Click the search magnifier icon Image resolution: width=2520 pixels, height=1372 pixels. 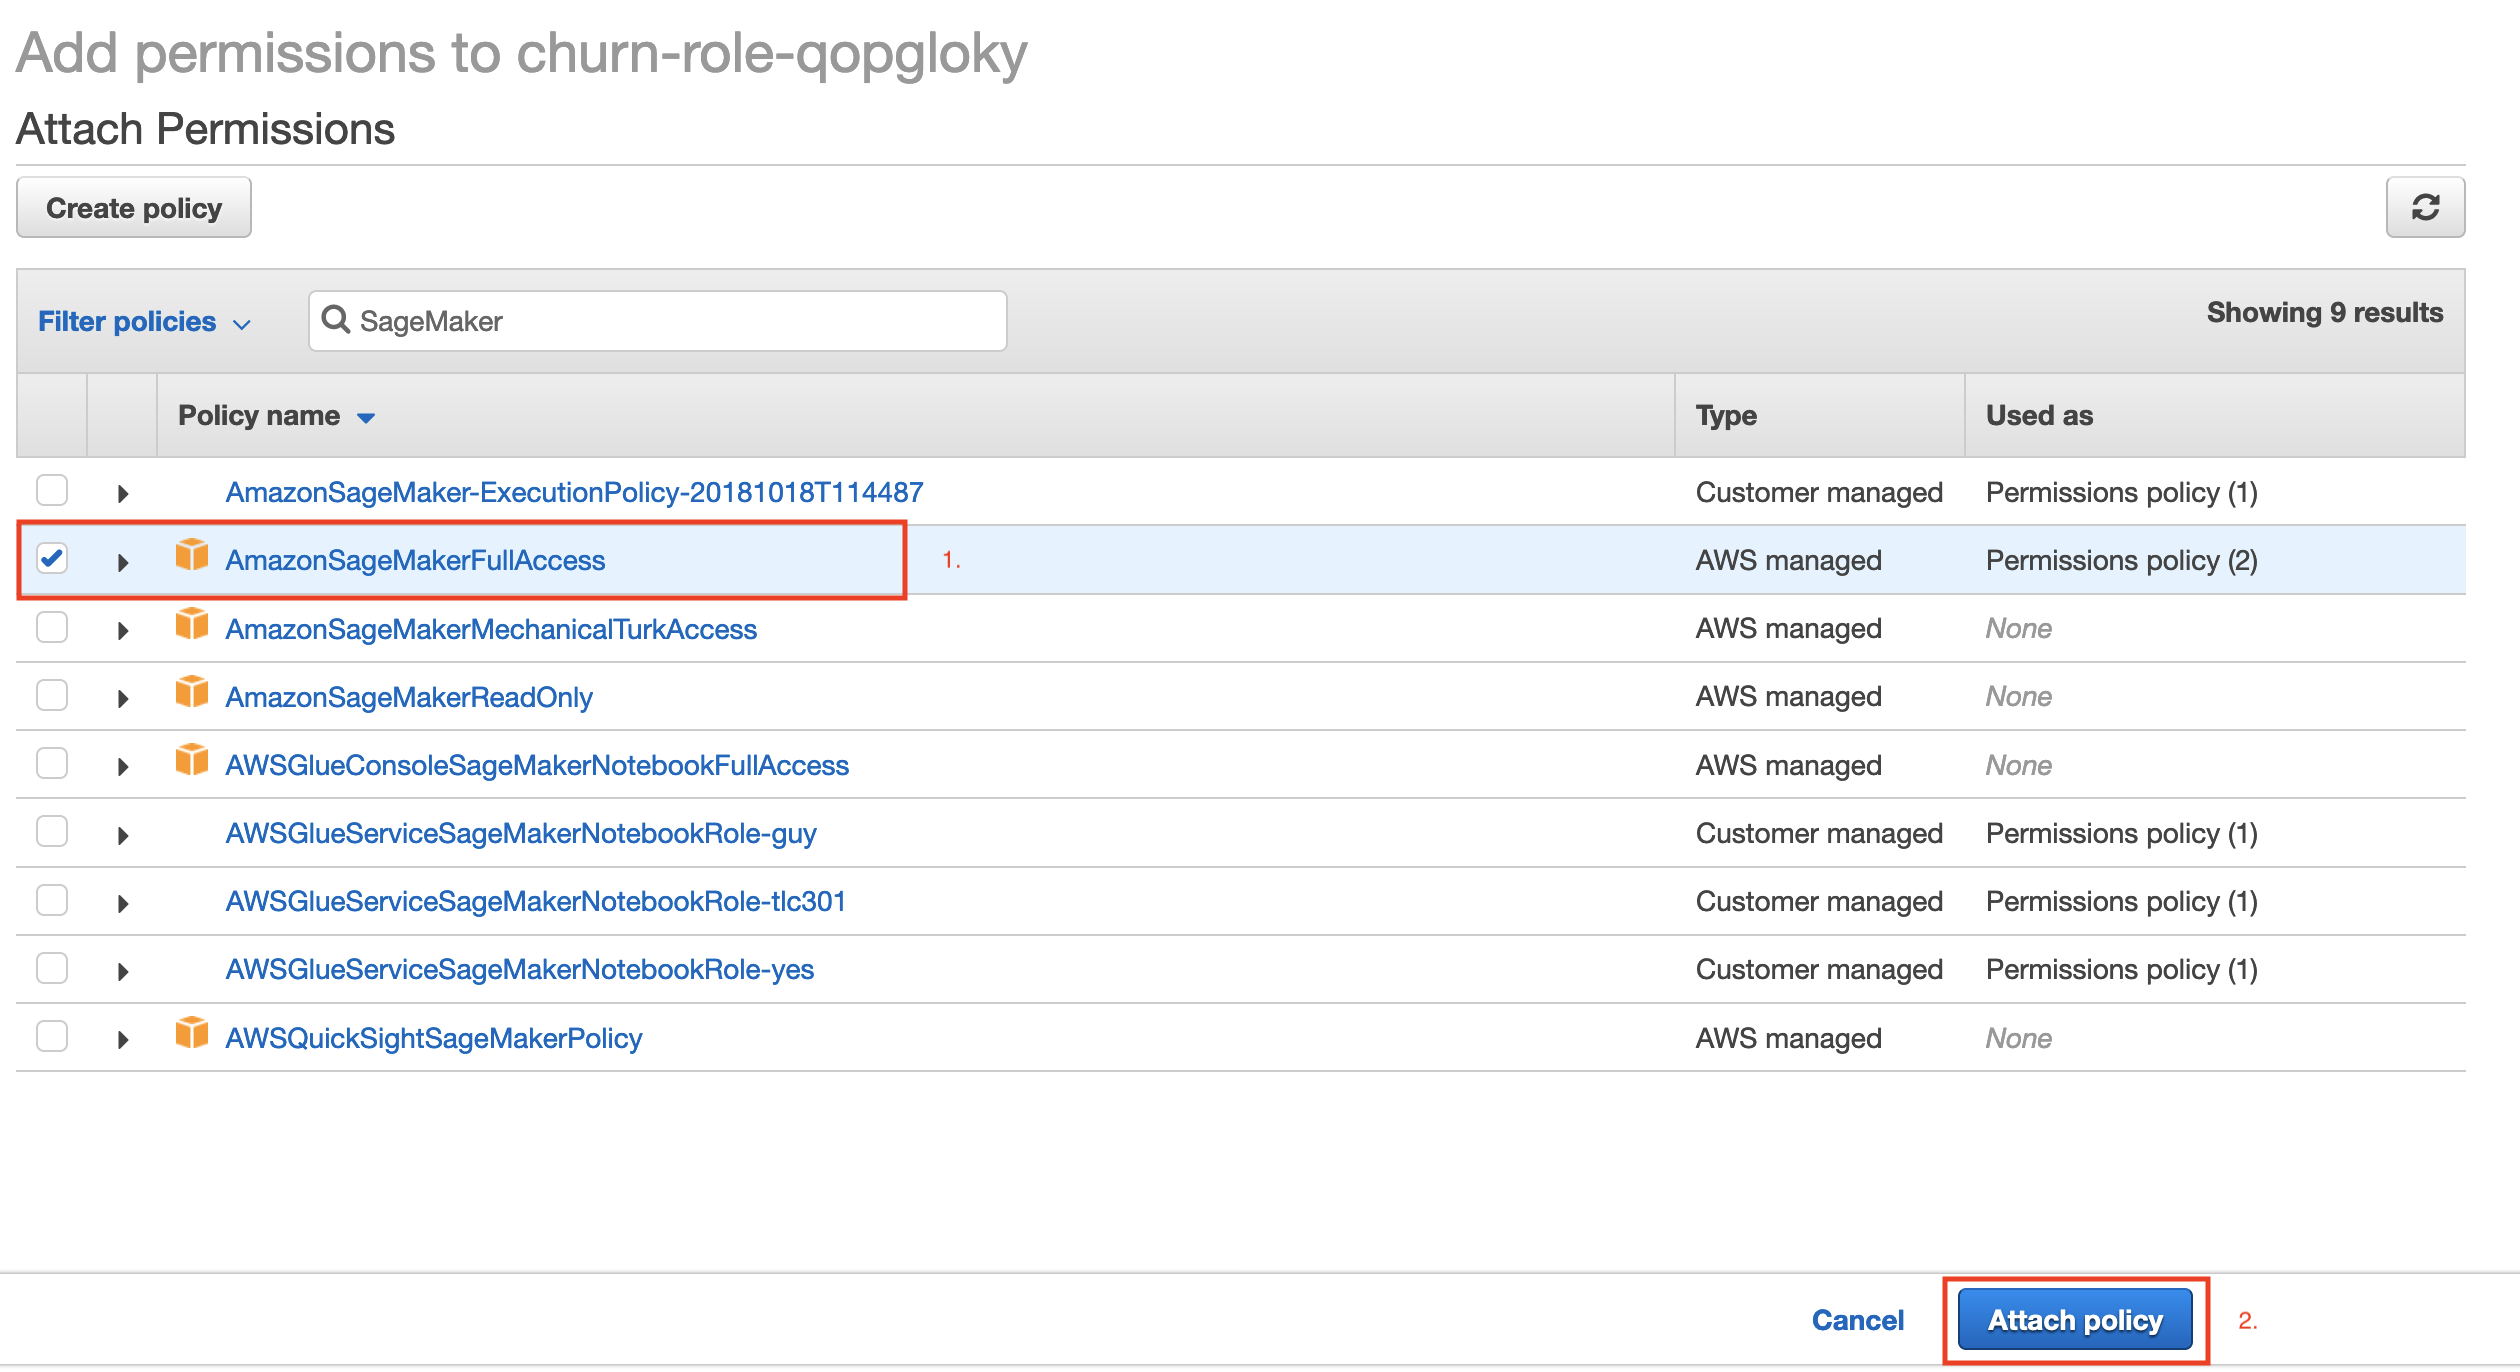coord(335,320)
